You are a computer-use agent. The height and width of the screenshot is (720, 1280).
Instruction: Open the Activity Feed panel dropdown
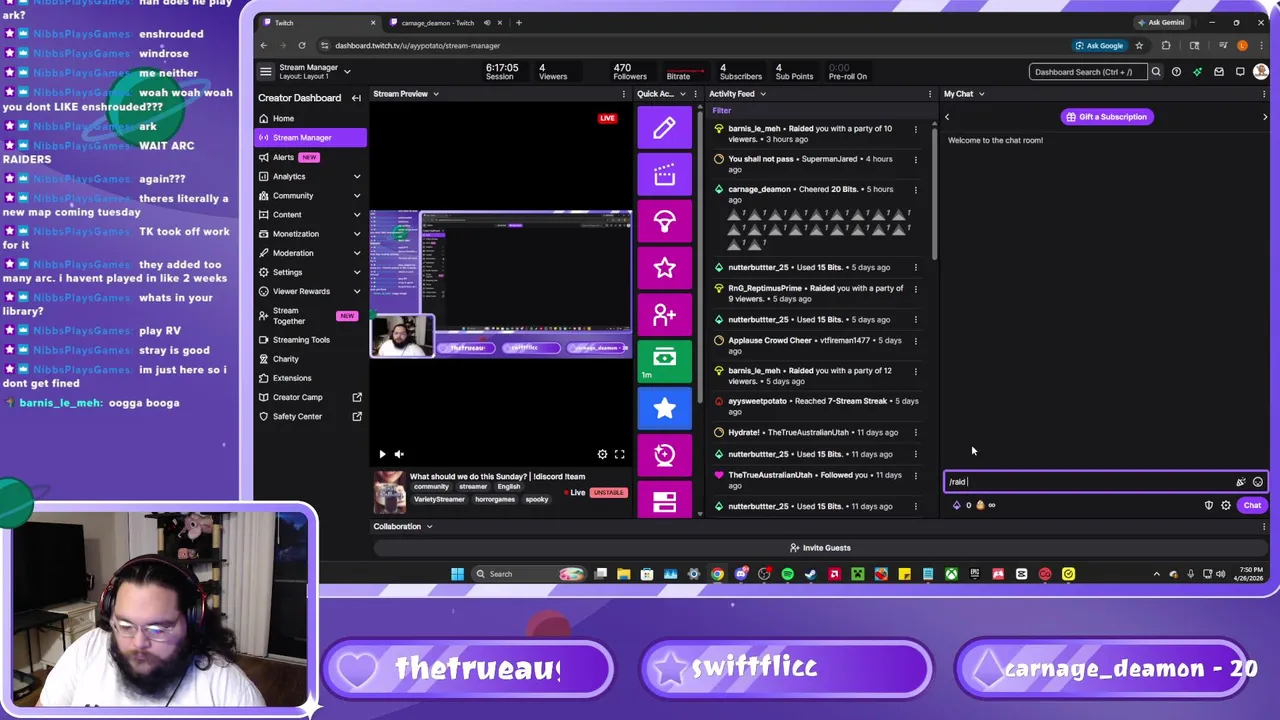pyautogui.click(x=762, y=94)
